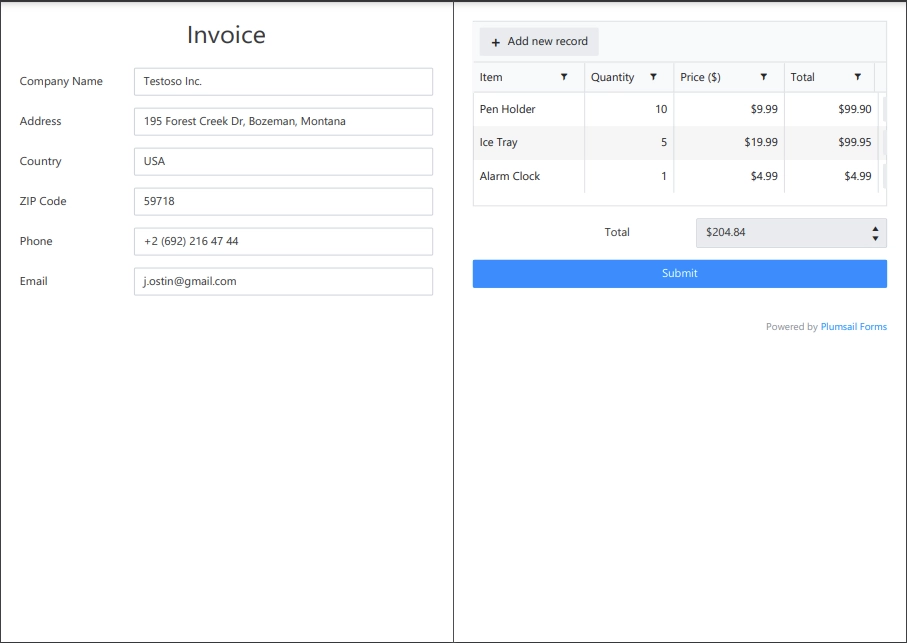Image resolution: width=907 pixels, height=643 pixels.
Task: Sort by the Quantity column header
Action: click(613, 77)
